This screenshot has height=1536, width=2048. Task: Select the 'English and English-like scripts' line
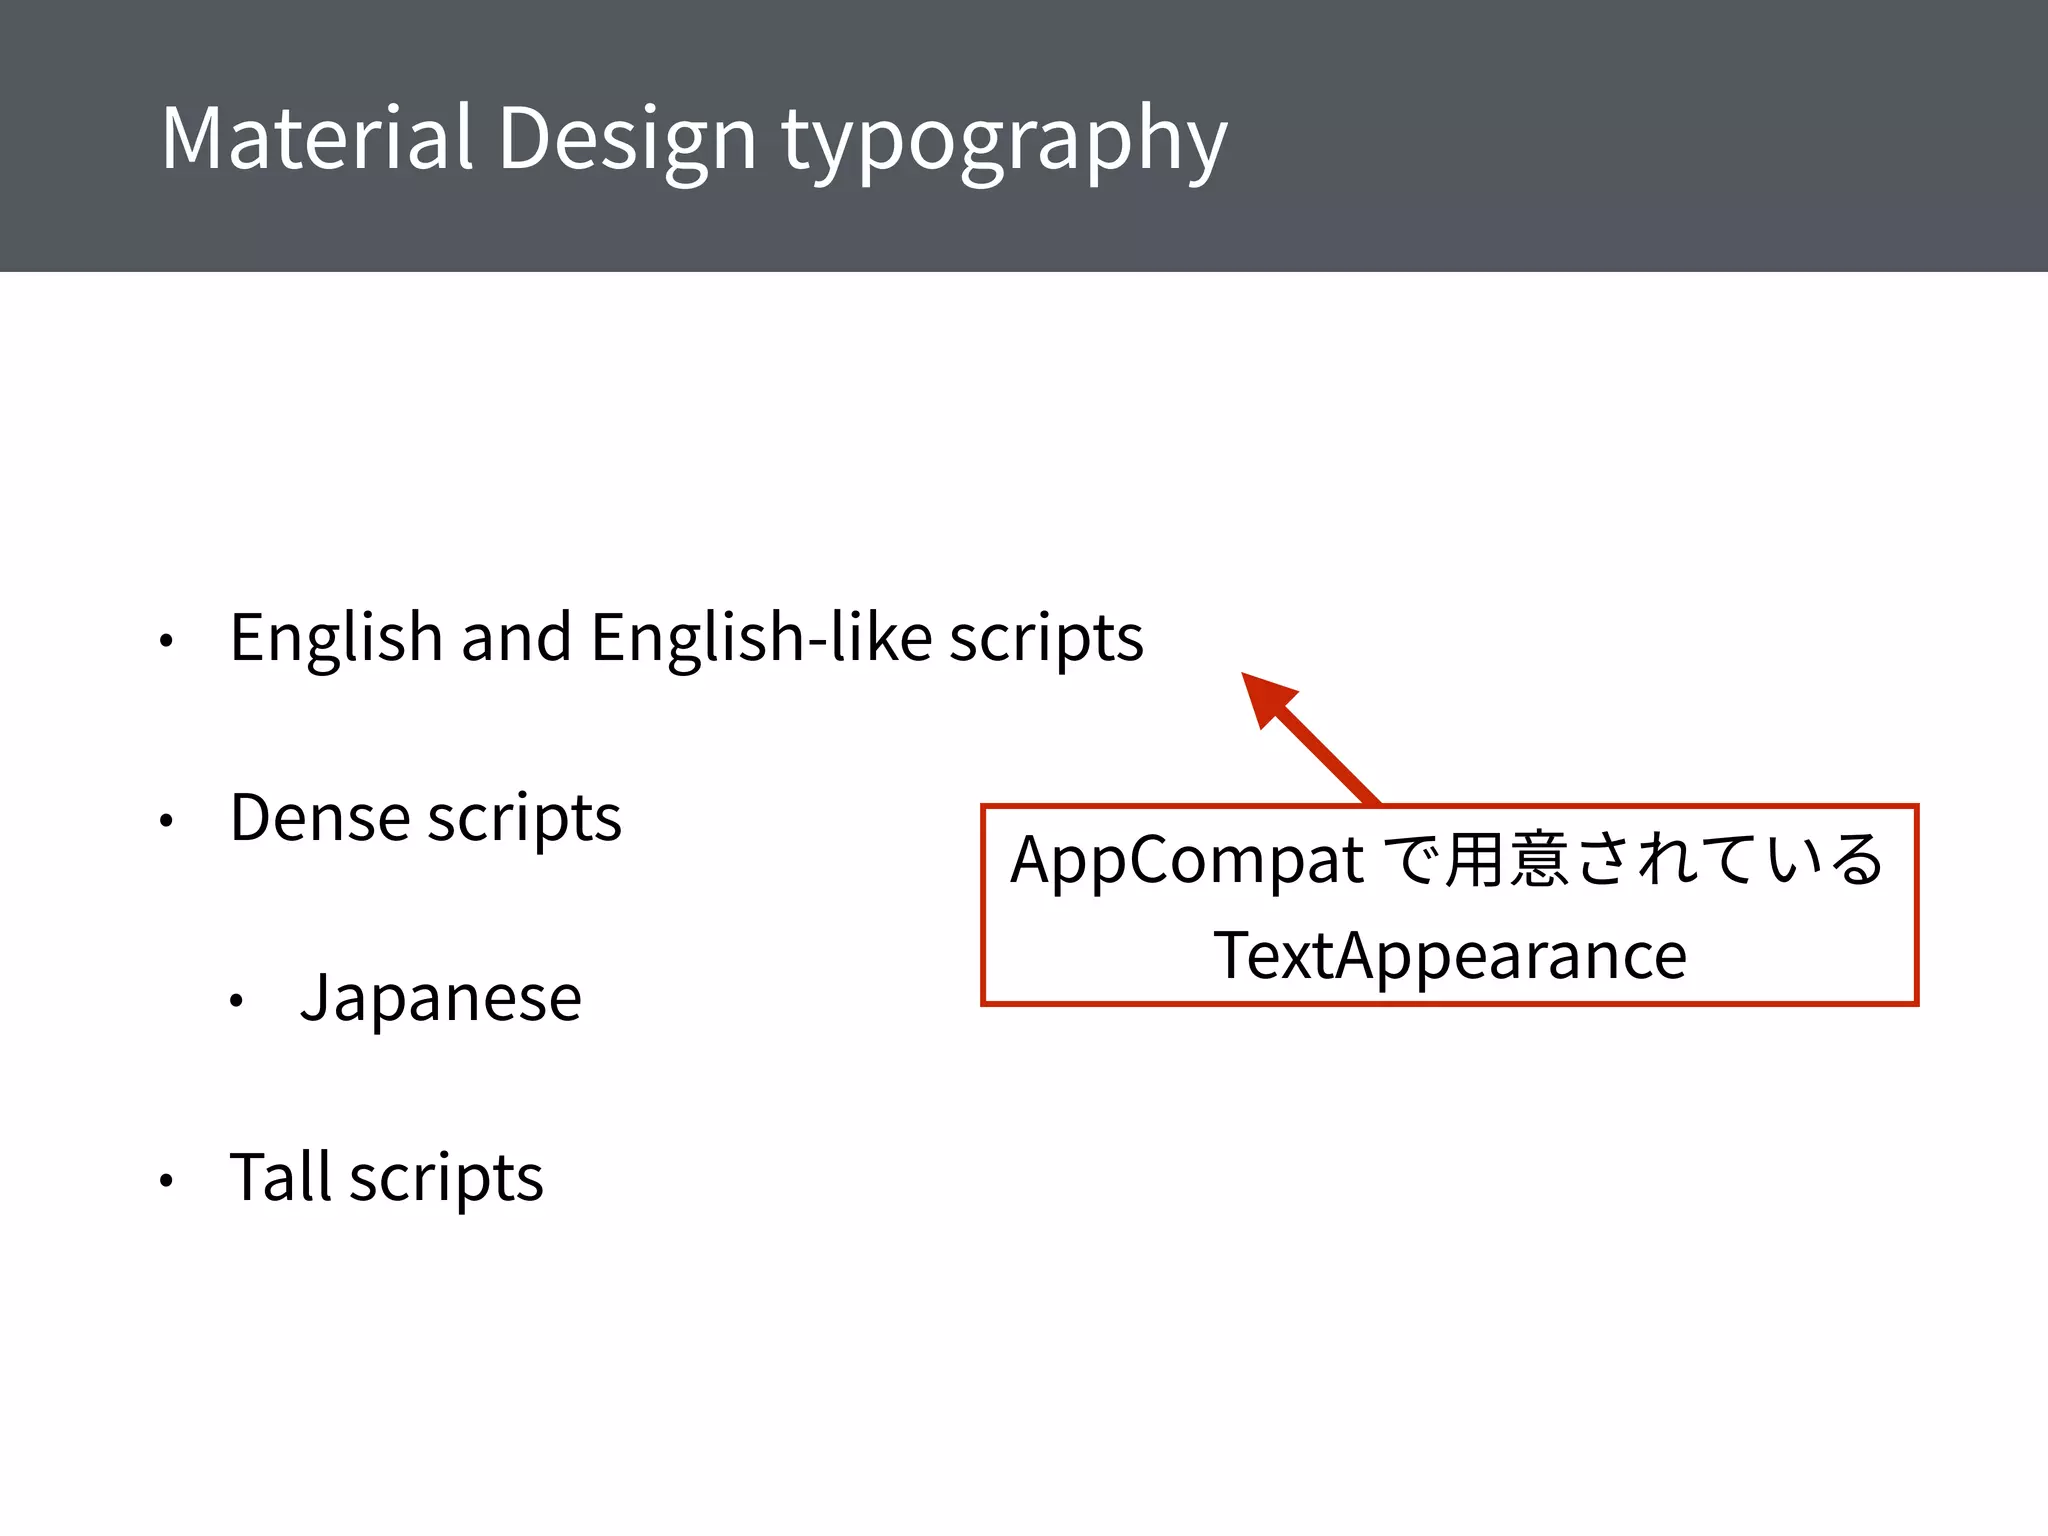(686, 638)
